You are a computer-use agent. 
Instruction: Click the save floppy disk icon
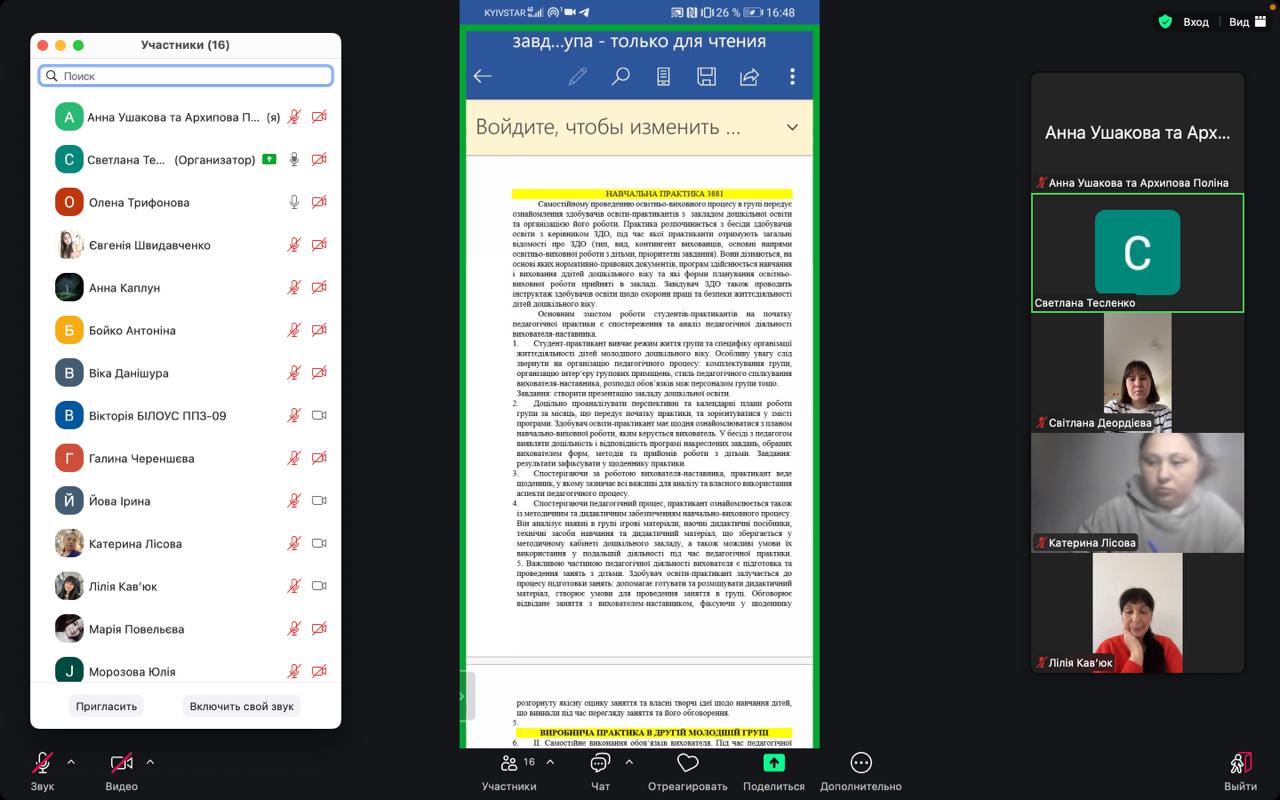click(706, 76)
